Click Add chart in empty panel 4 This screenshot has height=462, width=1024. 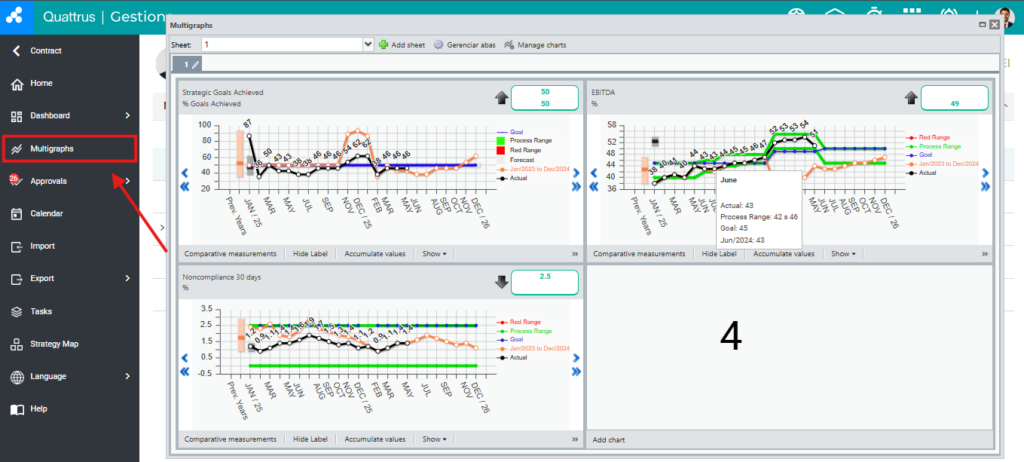pyautogui.click(x=609, y=440)
